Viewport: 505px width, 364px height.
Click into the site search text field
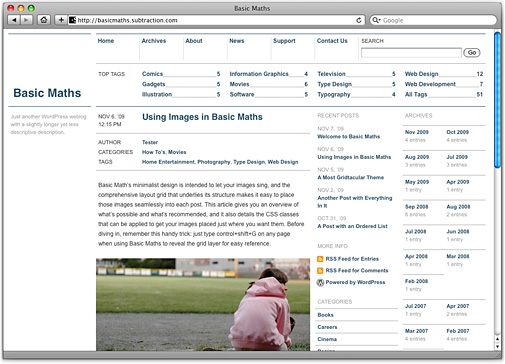tap(411, 53)
